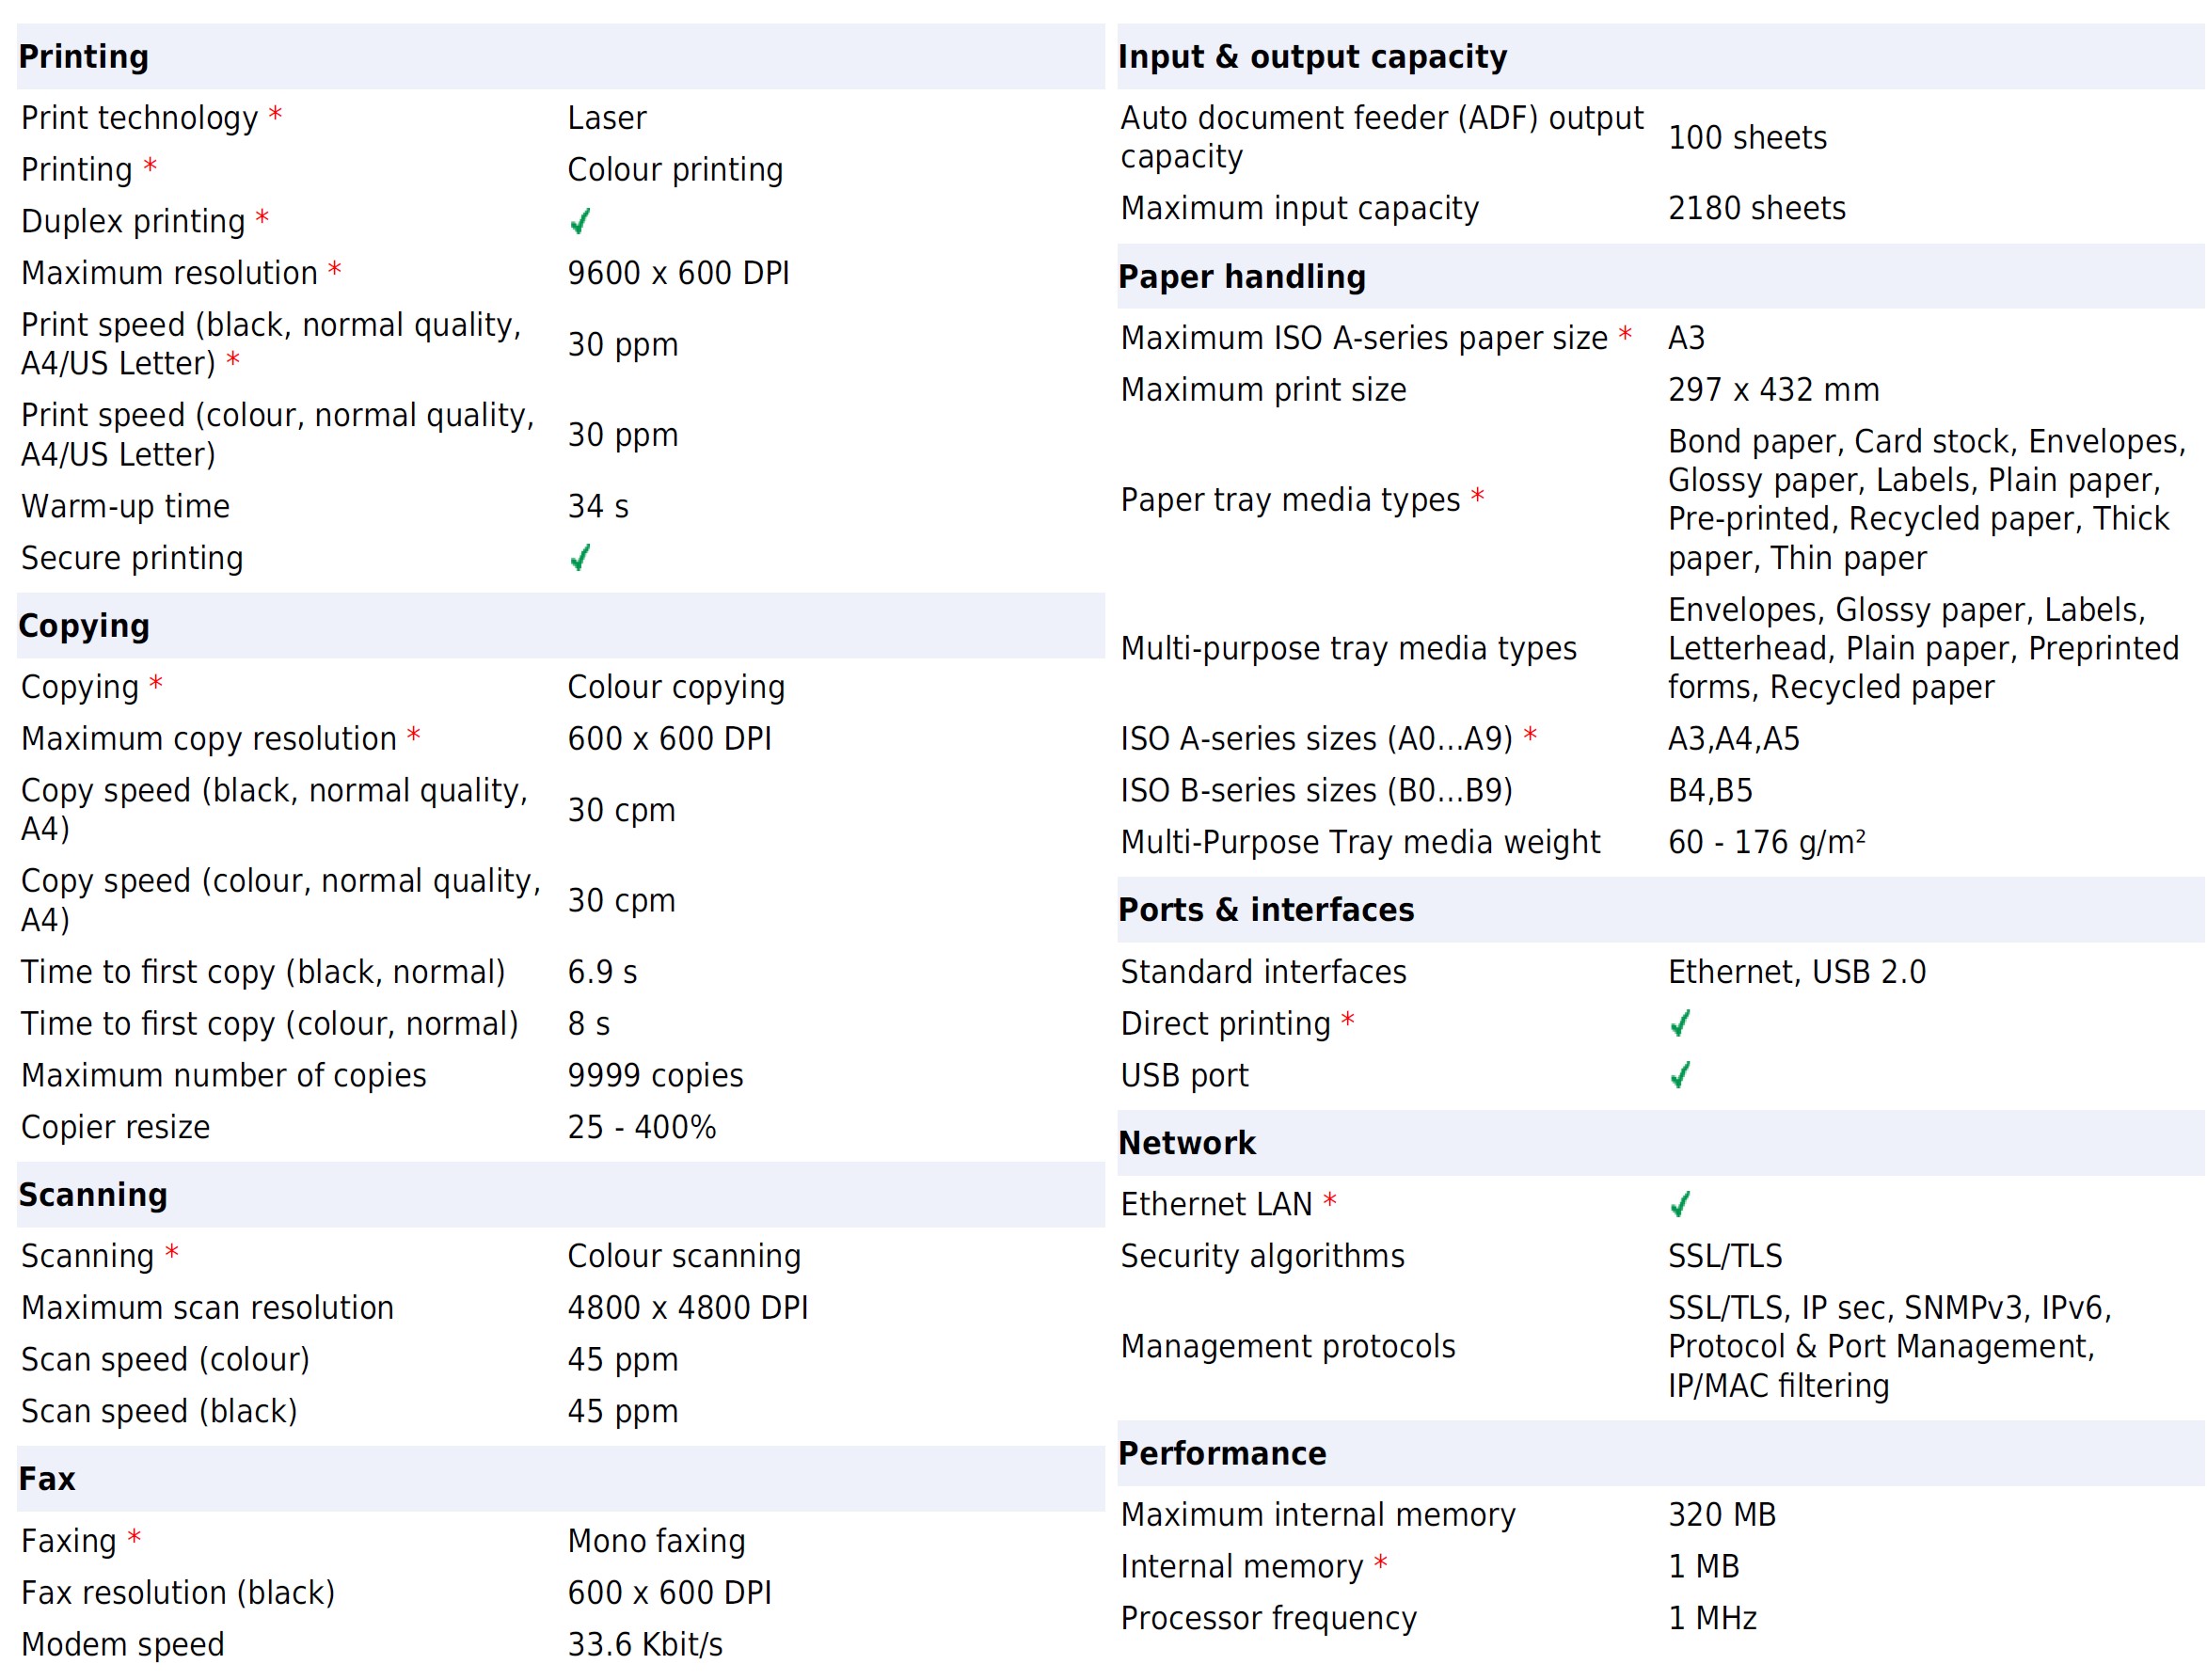This screenshot has height=1680, width=2207.
Task: Select the Printing section header
Action: (84, 57)
